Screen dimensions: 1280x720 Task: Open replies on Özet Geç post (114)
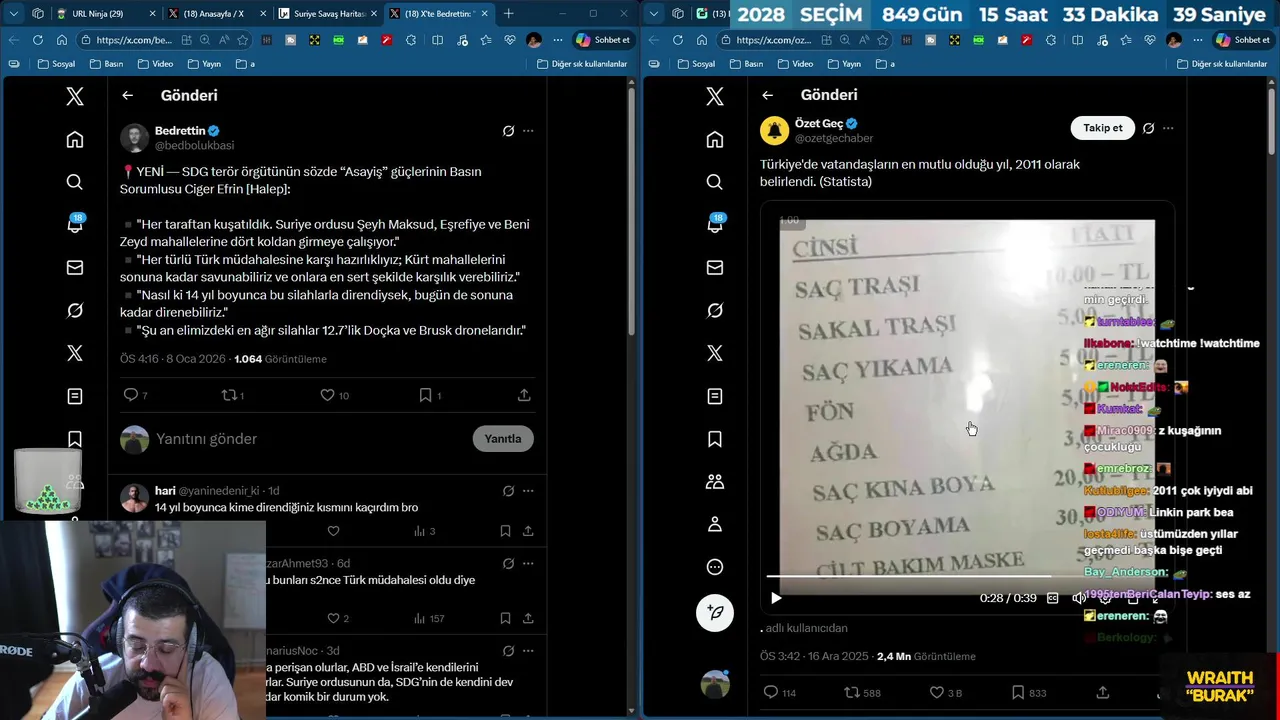(x=770, y=692)
